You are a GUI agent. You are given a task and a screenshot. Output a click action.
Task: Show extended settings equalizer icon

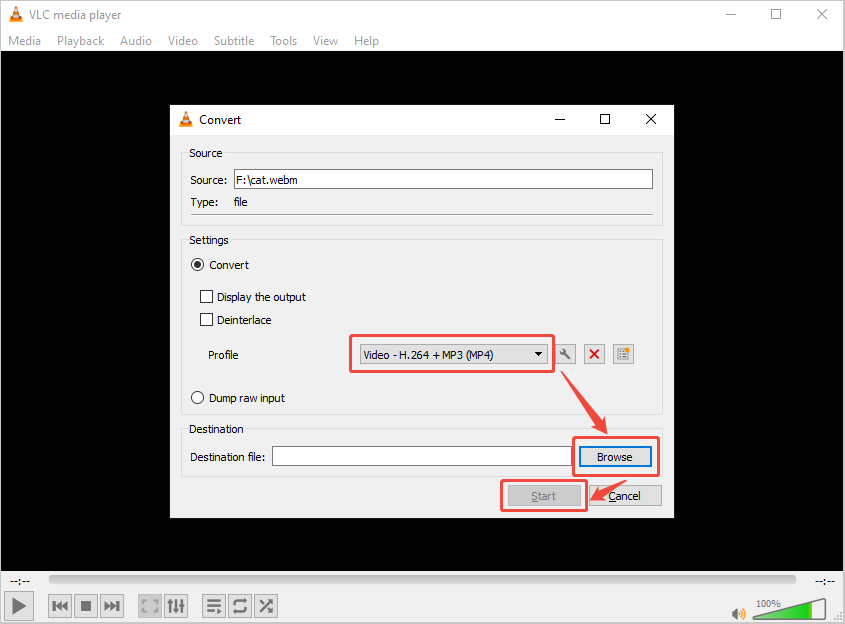[176, 606]
